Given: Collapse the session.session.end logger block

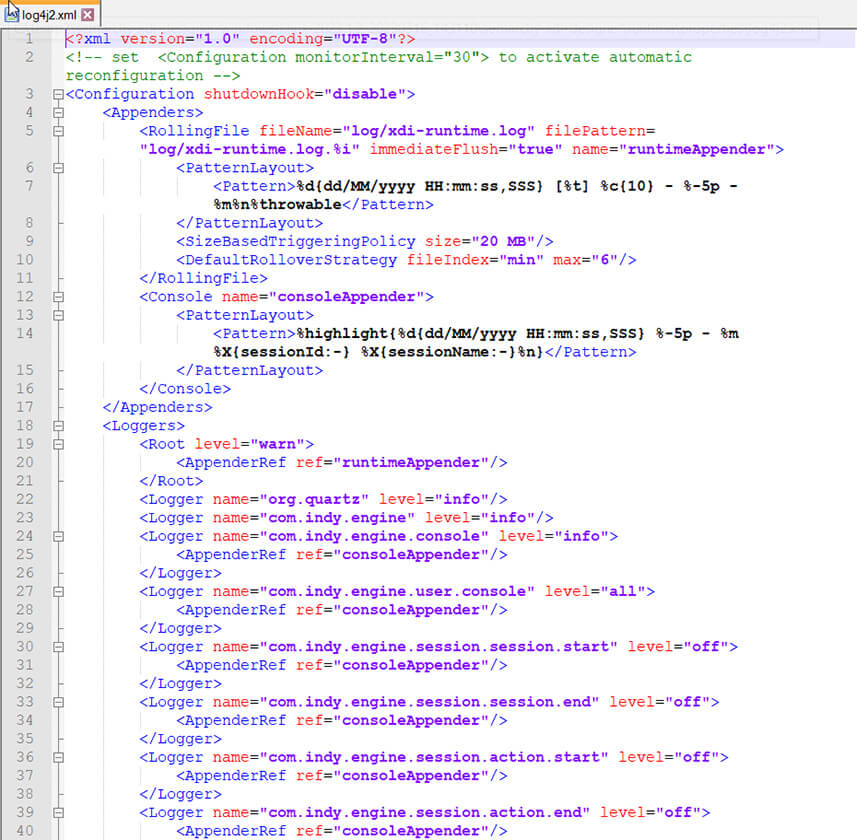Looking at the screenshot, I should [57, 701].
